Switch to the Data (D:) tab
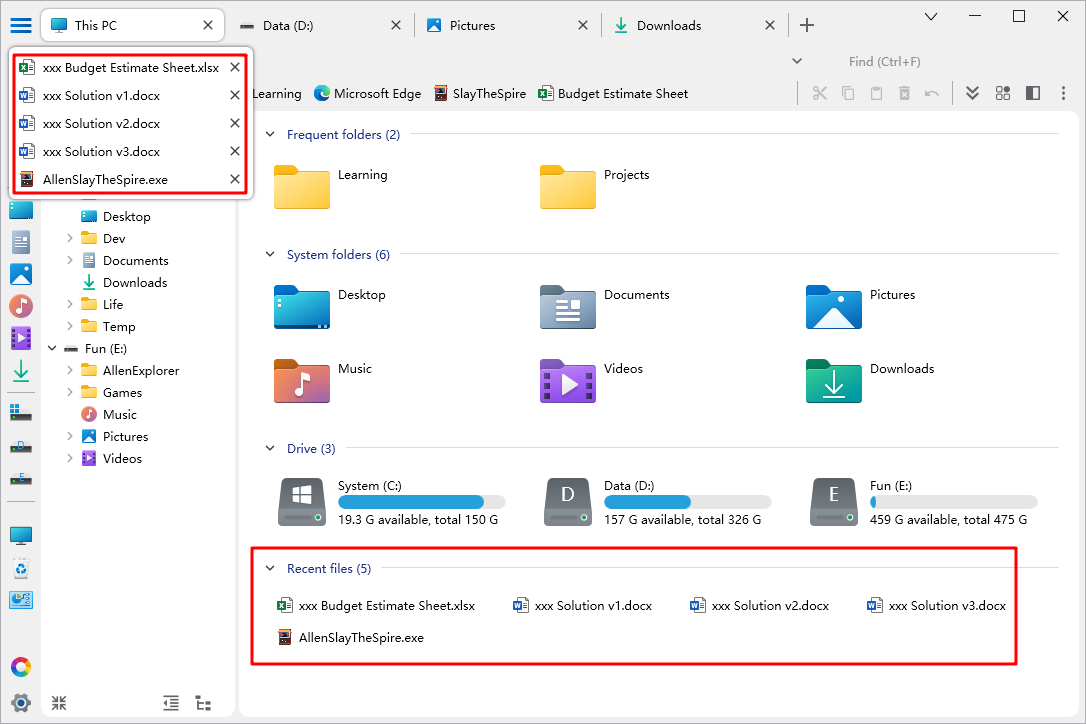 [288, 25]
